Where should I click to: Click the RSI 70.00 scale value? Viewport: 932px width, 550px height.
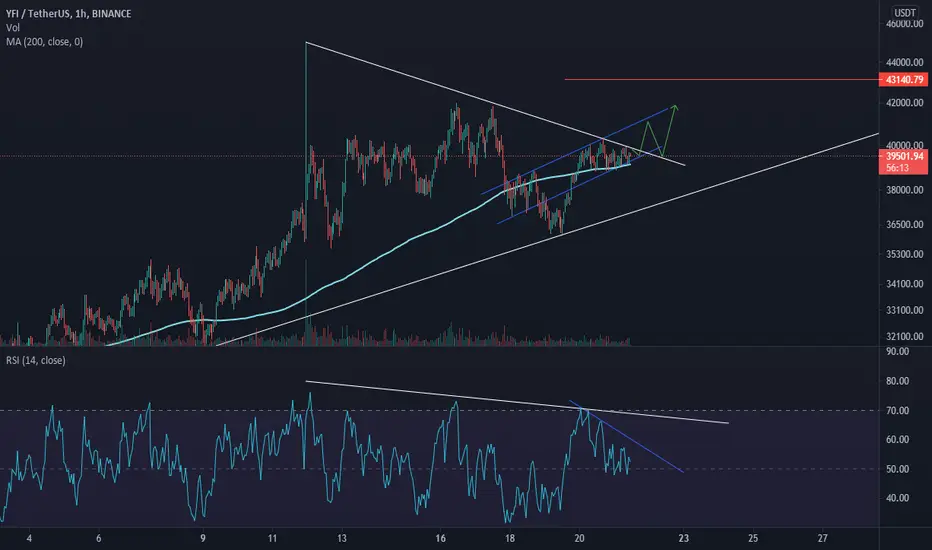click(898, 411)
